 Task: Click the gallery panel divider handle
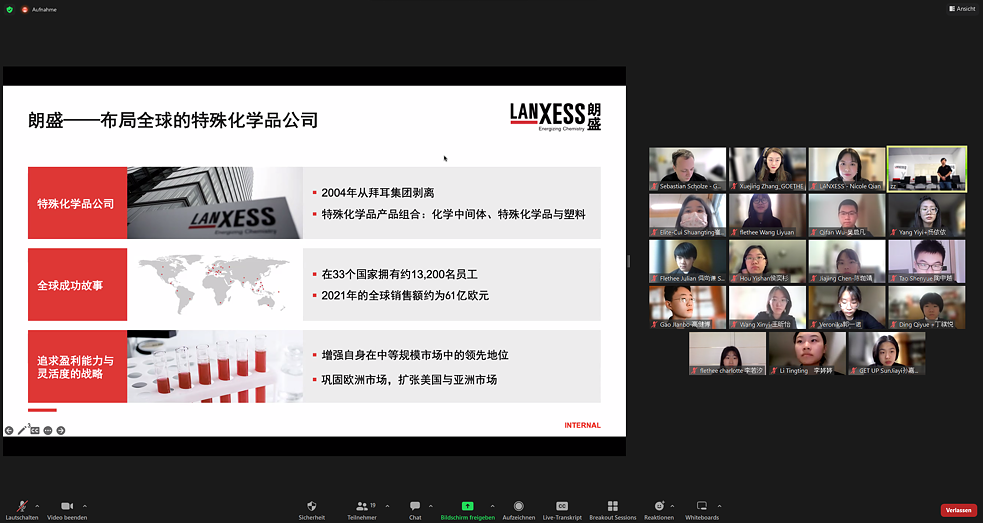tap(628, 261)
